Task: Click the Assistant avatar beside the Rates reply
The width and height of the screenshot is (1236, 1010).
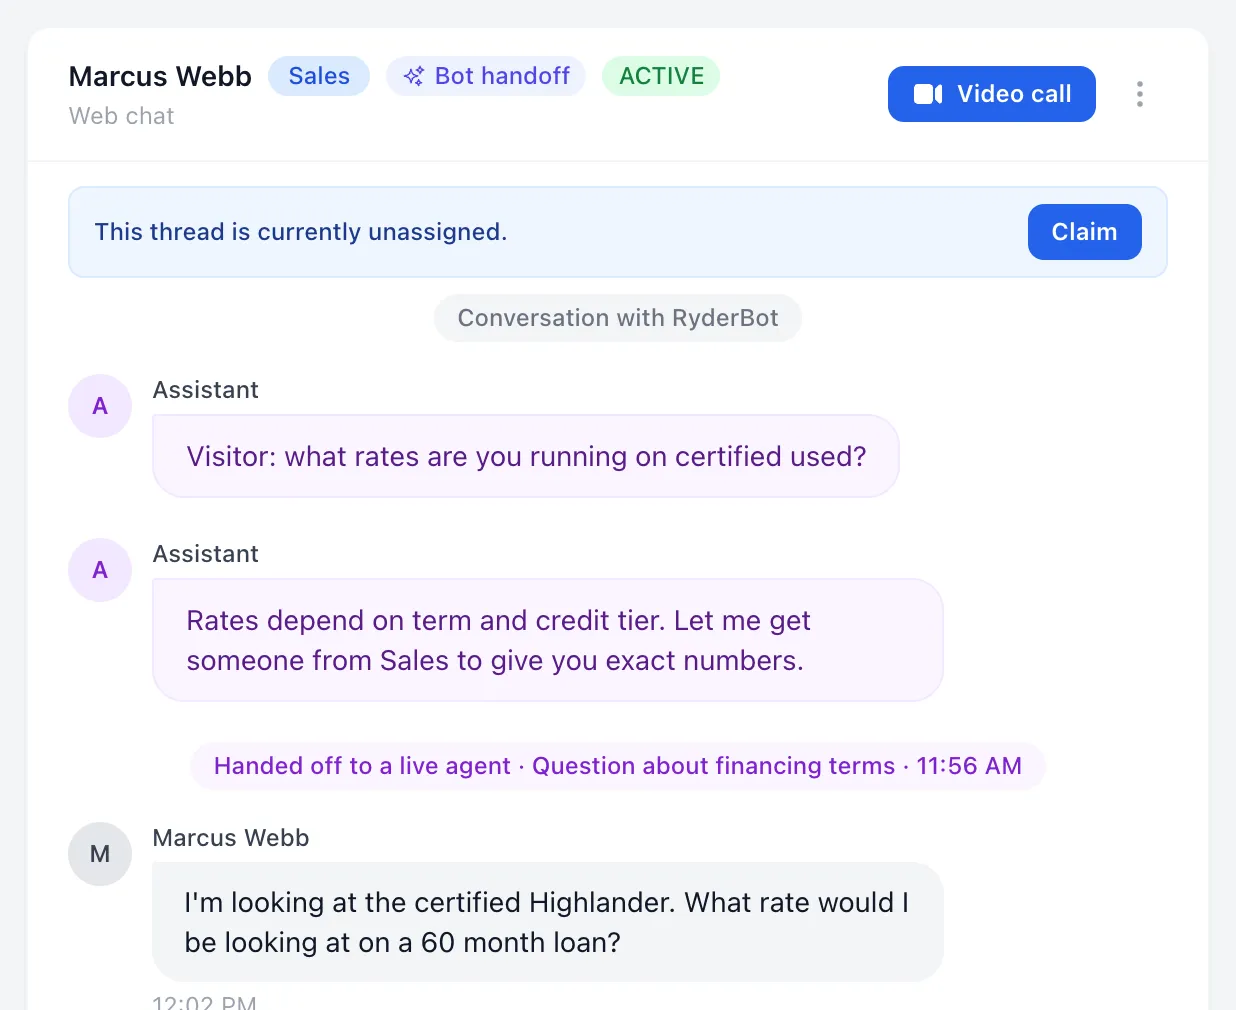Action: pos(100,570)
